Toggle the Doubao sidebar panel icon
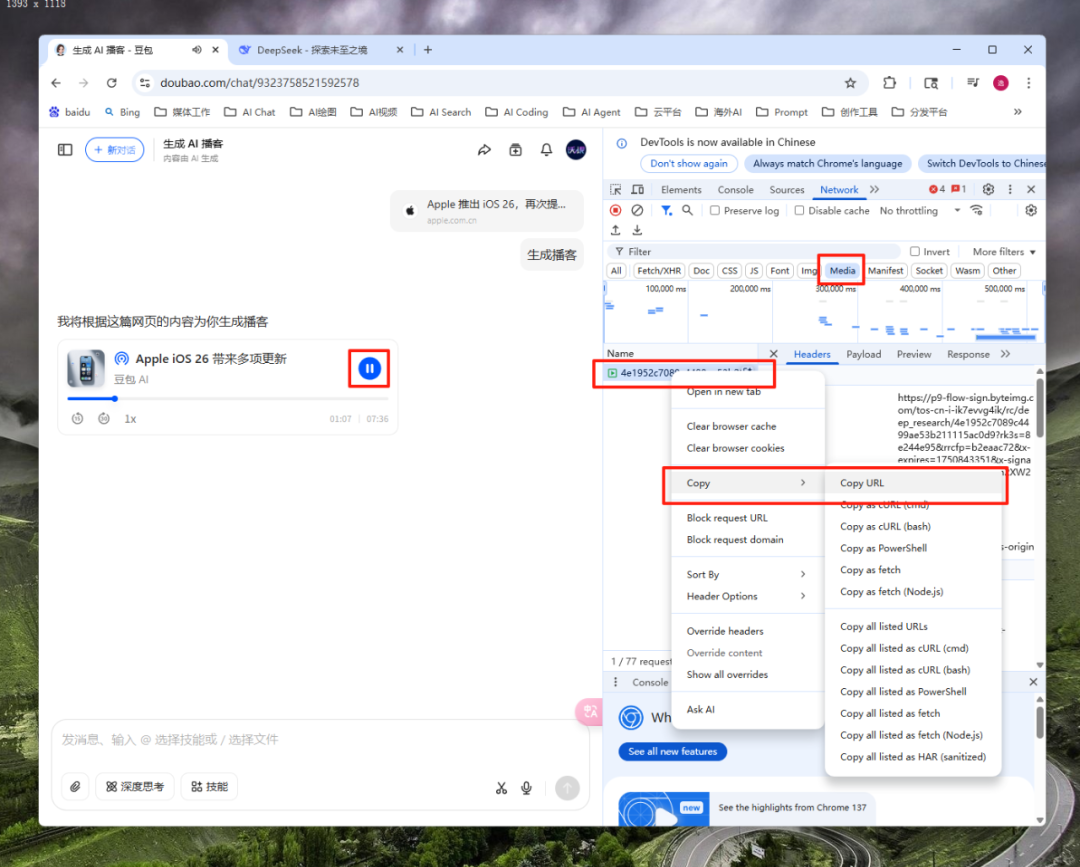 pos(65,149)
